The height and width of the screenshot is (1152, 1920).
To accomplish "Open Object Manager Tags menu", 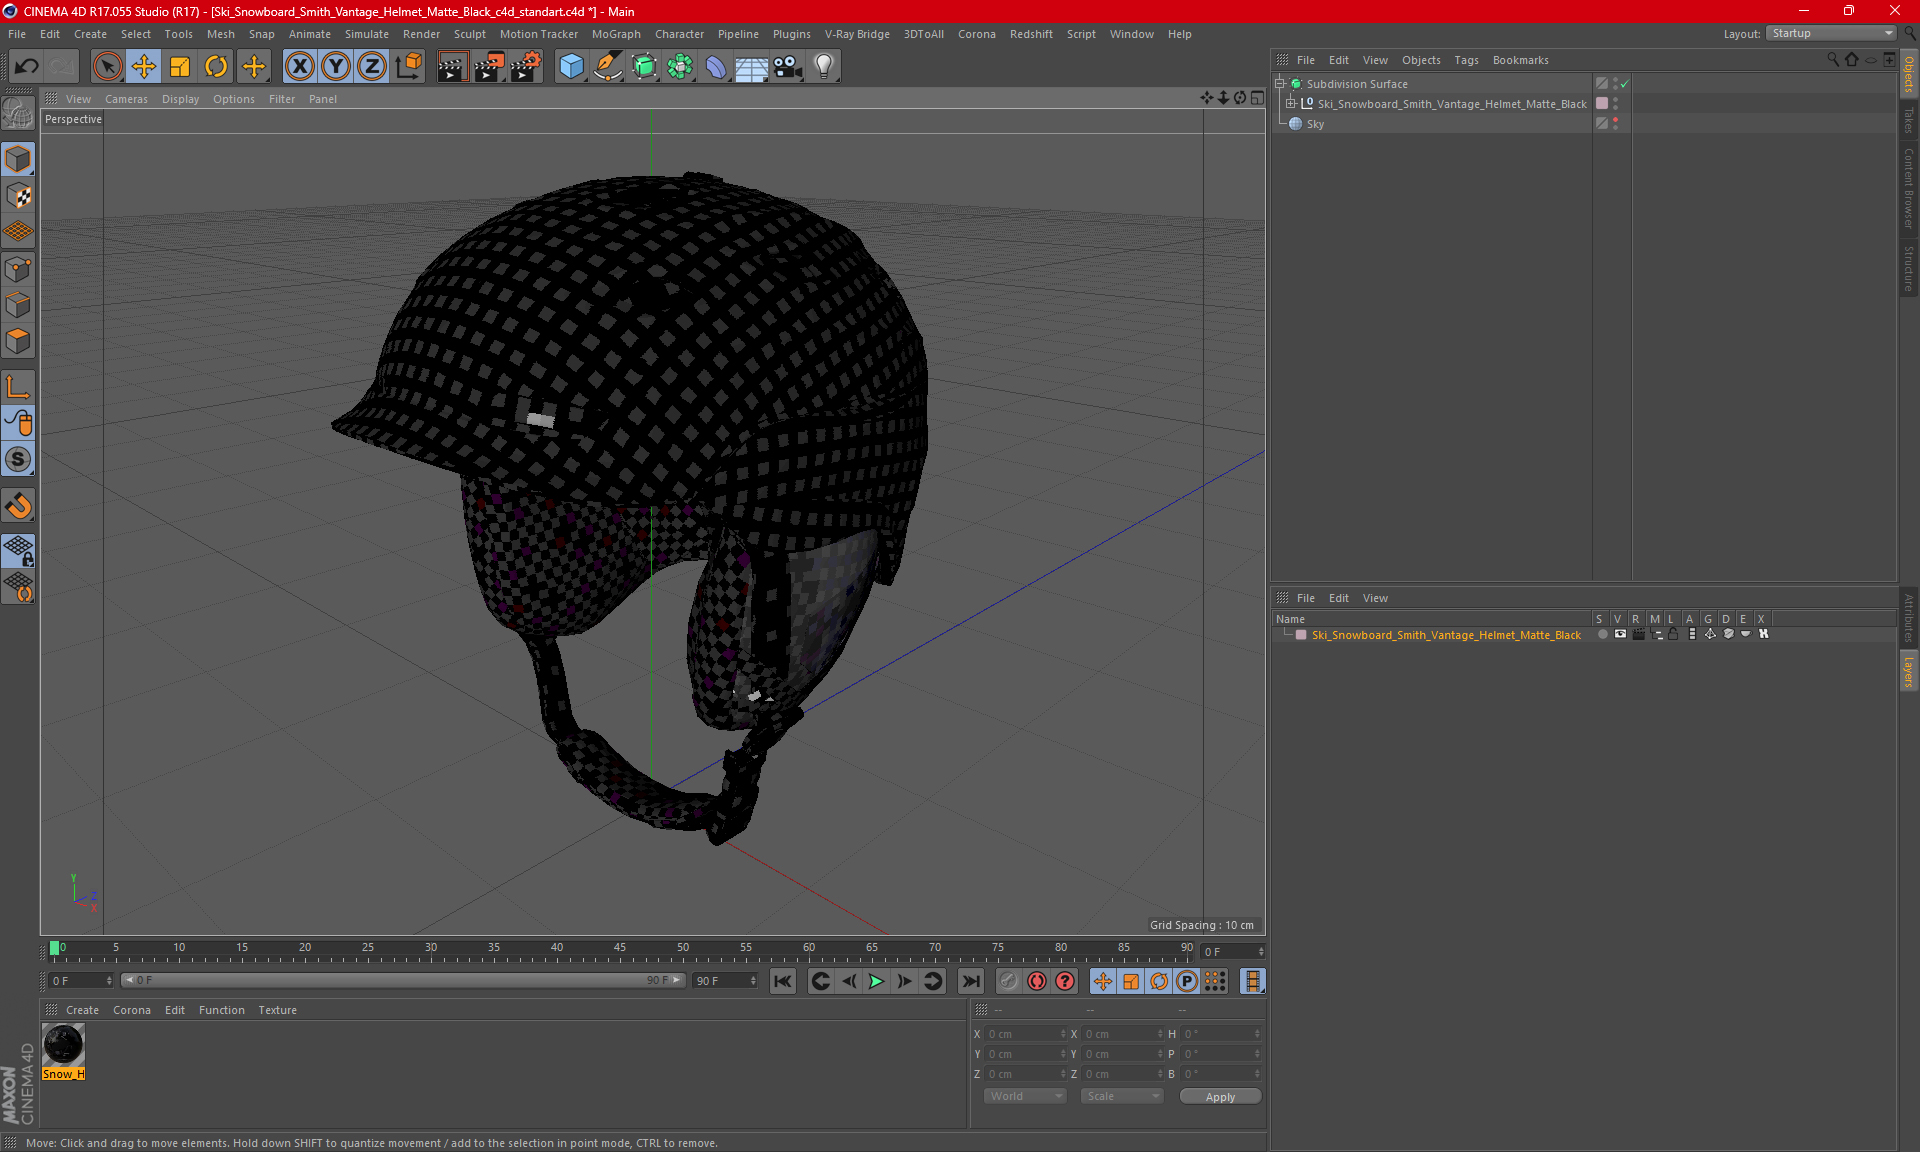I will pos(1466,60).
